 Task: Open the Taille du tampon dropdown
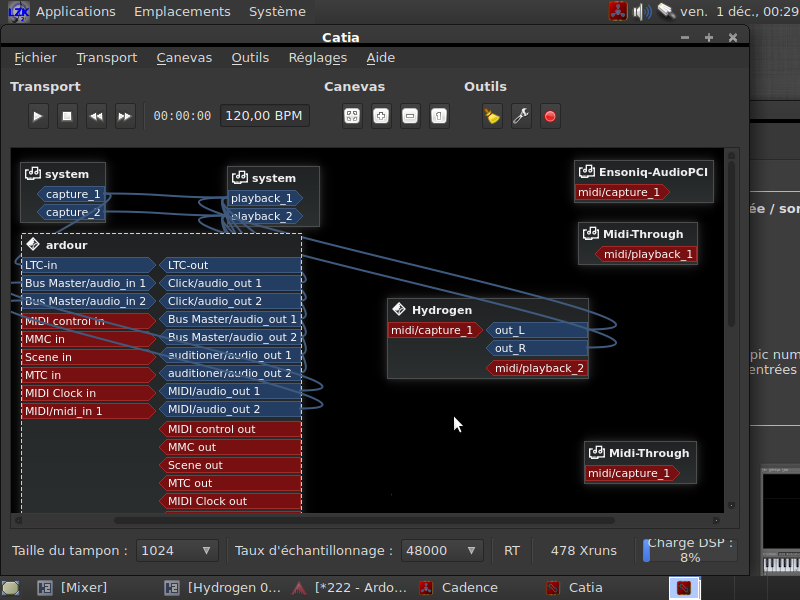tap(177, 550)
